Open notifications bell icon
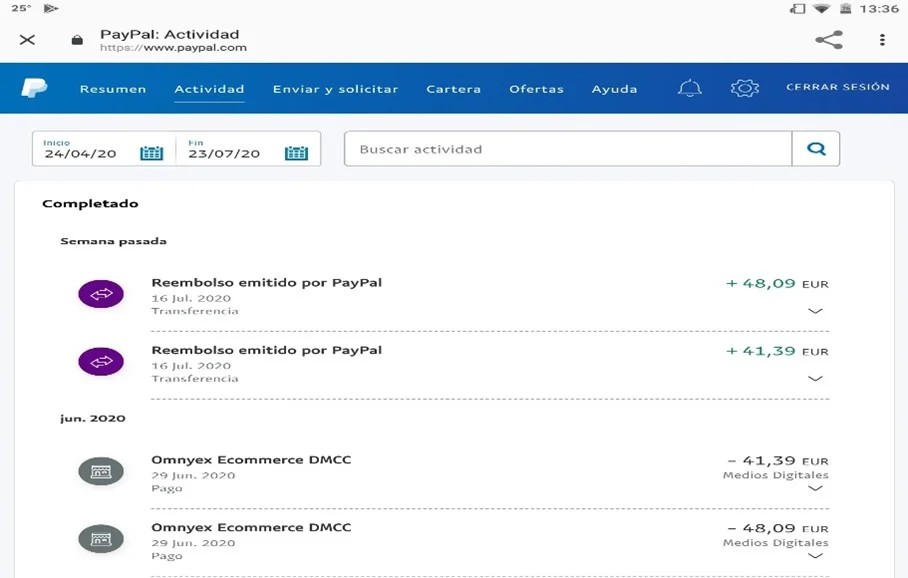 [x=689, y=88]
